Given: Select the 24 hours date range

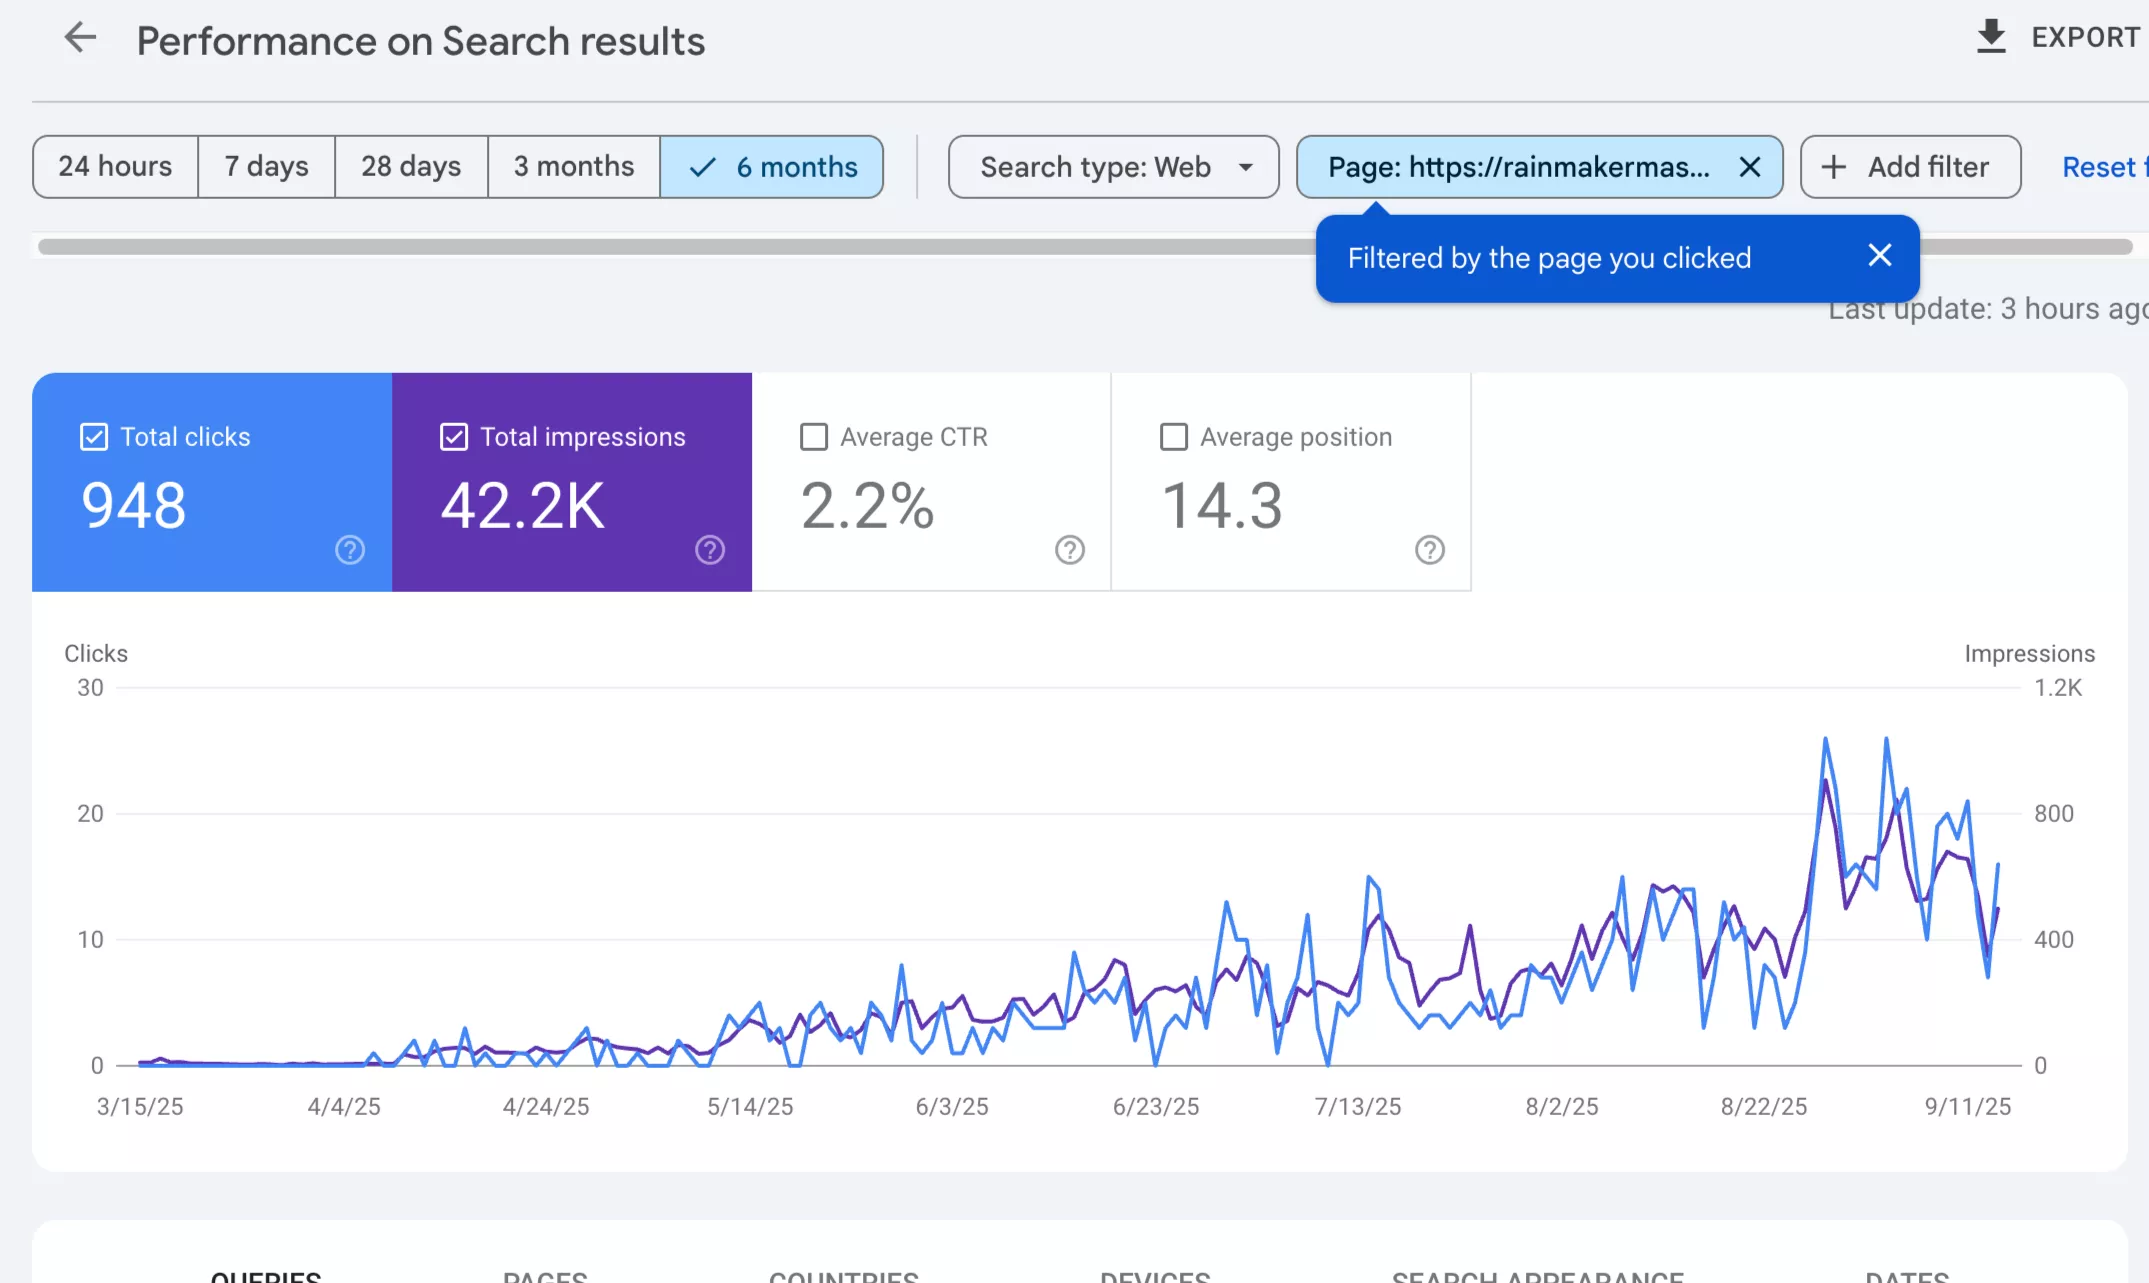Looking at the screenshot, I should [113, 166].
